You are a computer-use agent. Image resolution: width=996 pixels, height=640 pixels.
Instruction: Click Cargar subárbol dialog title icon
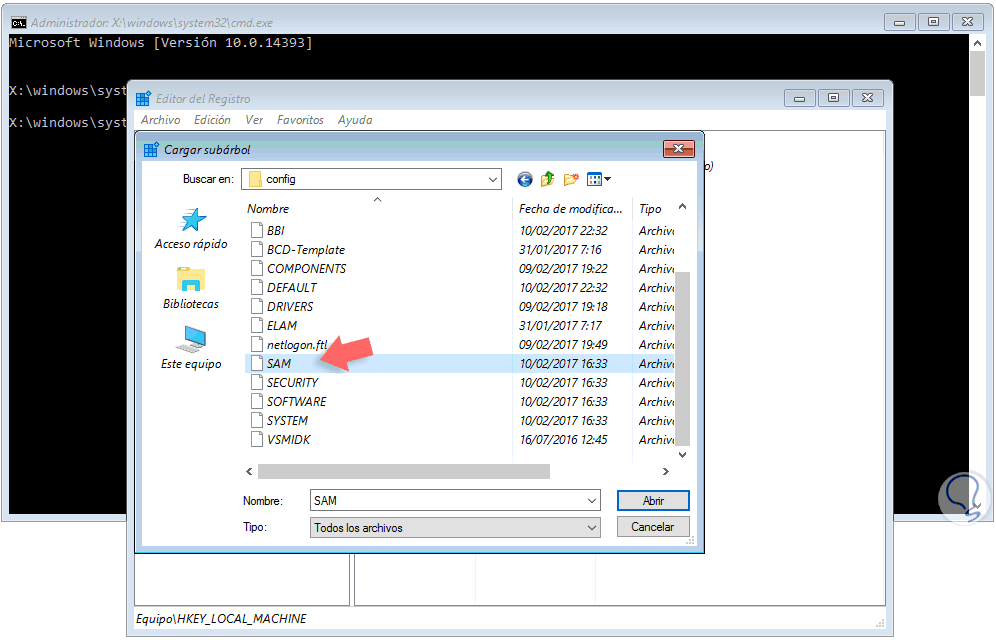click(151, 150)
